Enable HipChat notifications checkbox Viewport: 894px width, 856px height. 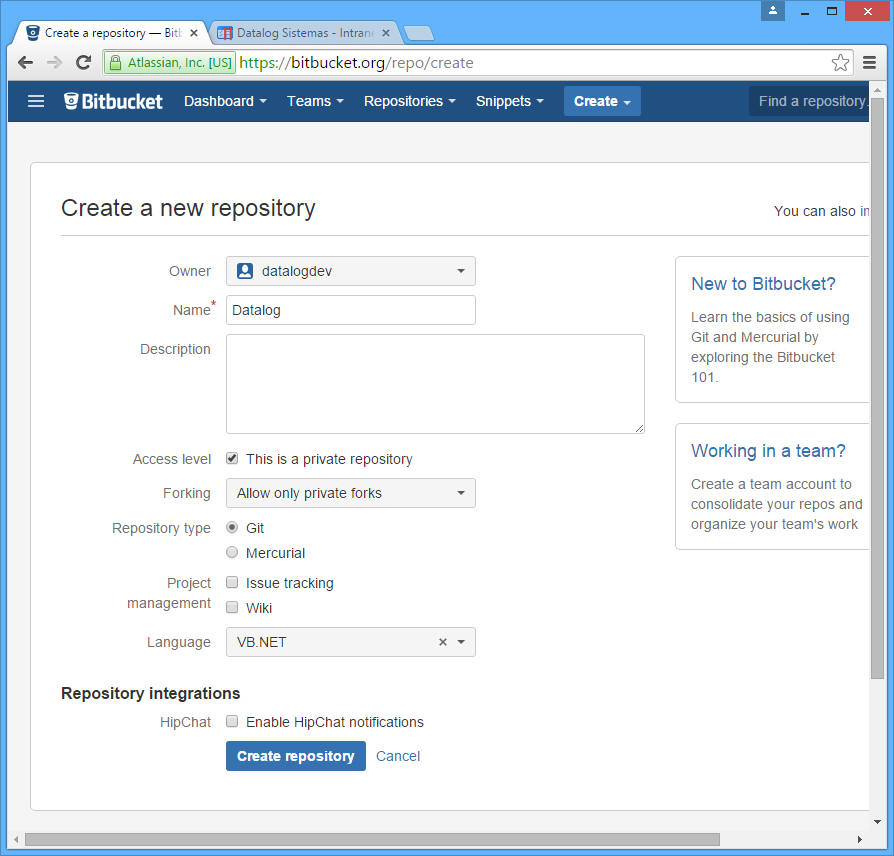[x=232, y=721]
